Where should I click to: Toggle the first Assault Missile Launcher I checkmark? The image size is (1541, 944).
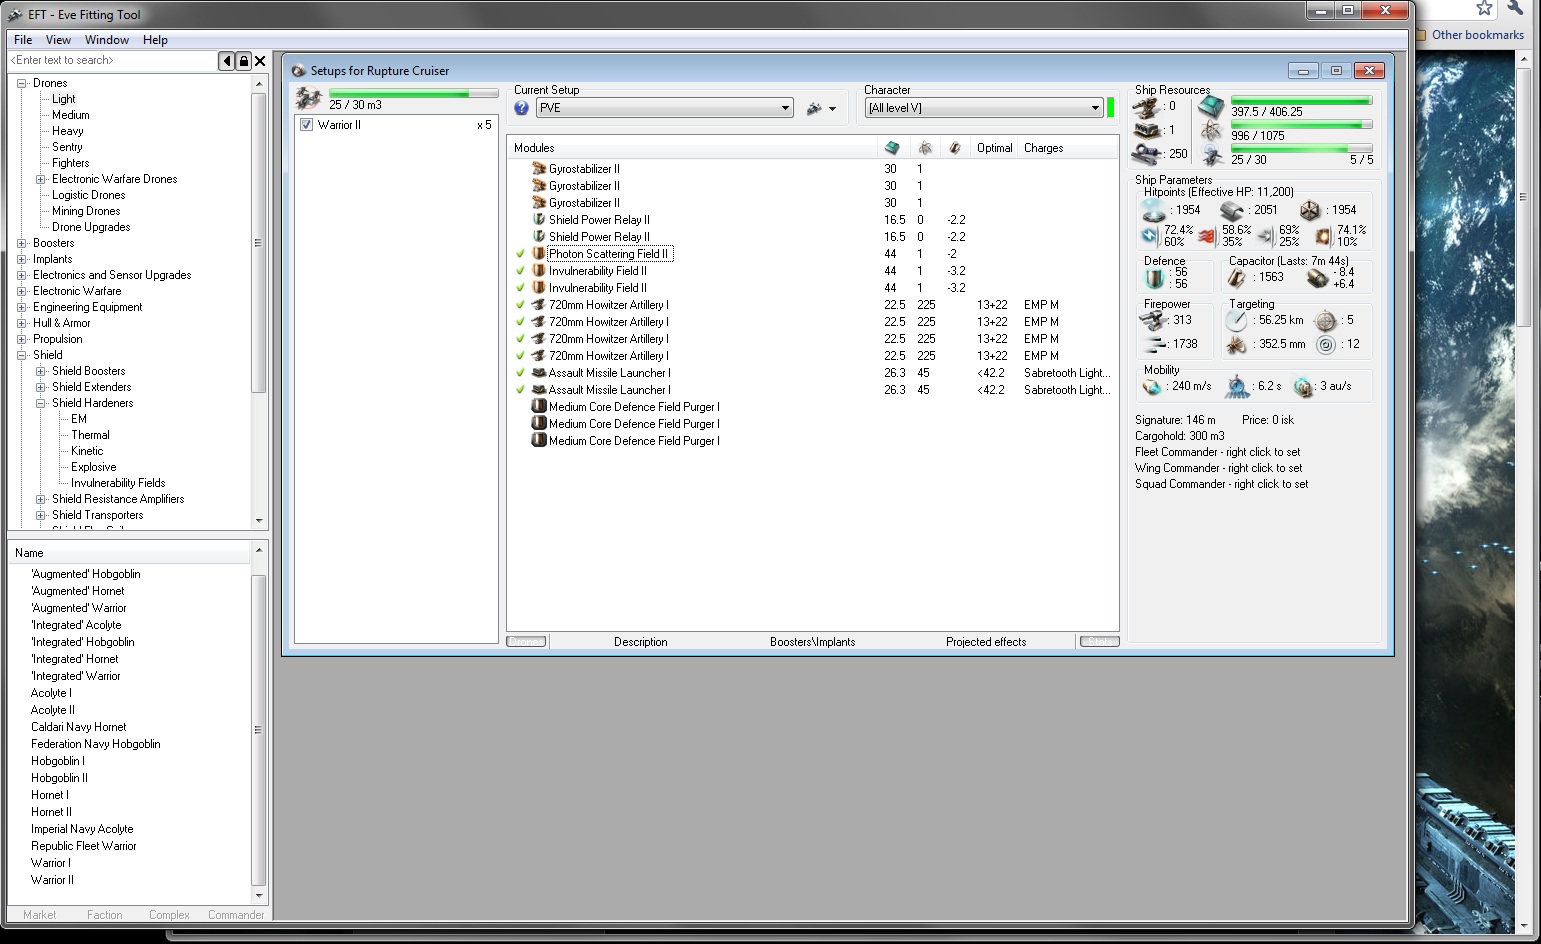[x=520, y=373]
